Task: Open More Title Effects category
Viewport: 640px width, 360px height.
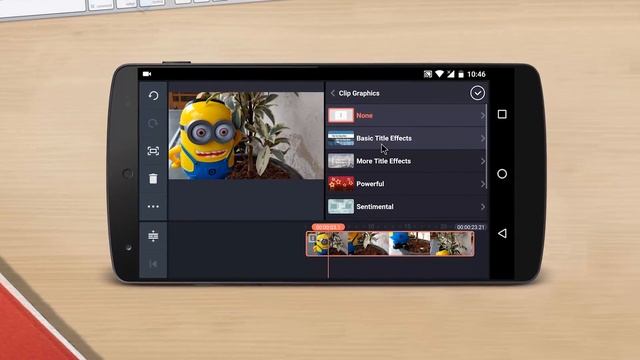Action: click(x=407, y=161)
